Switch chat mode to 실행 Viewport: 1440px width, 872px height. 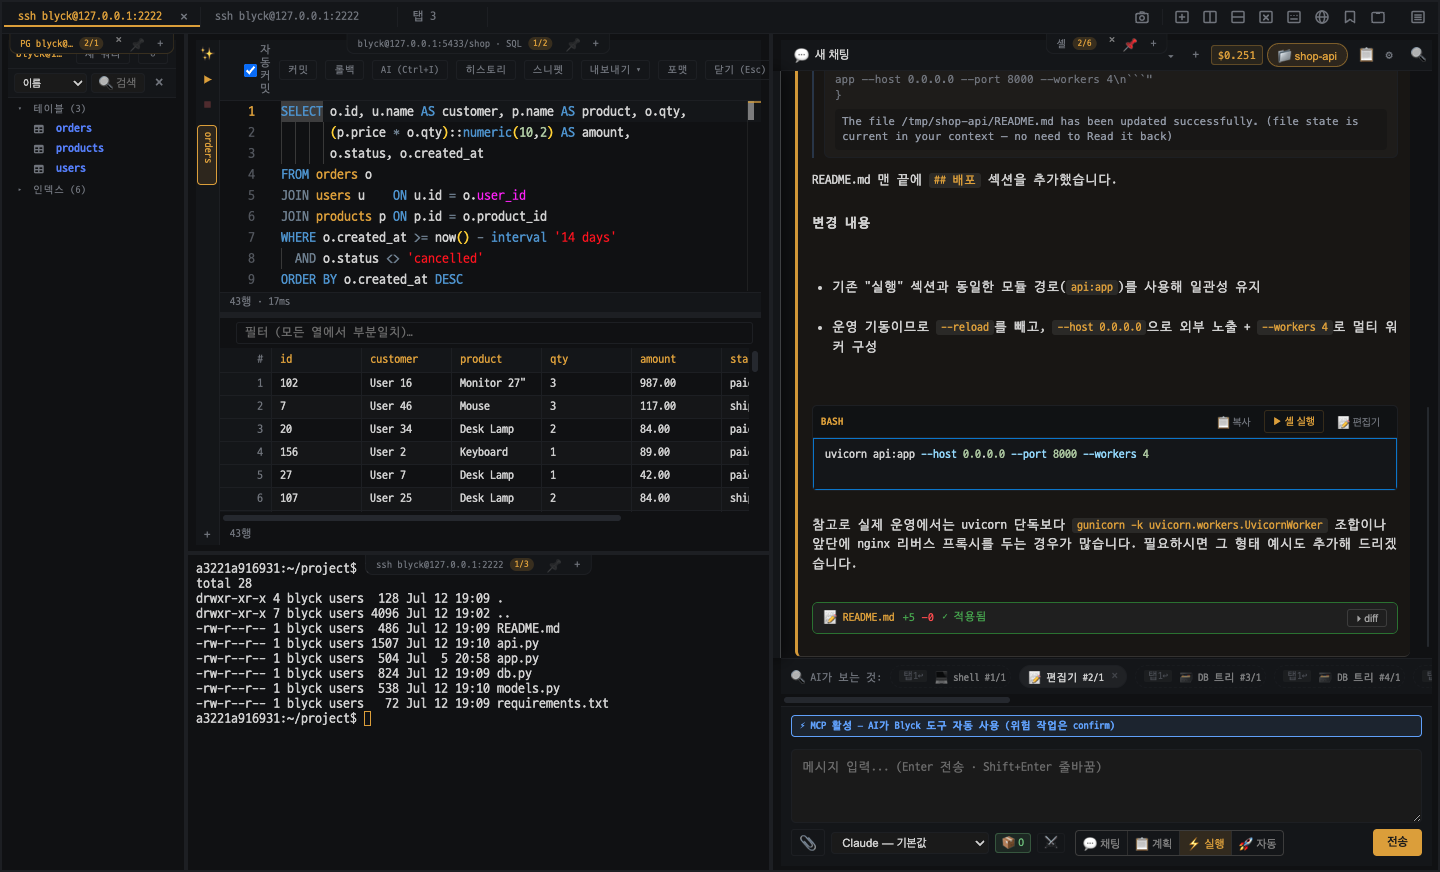coord(1205,844)
